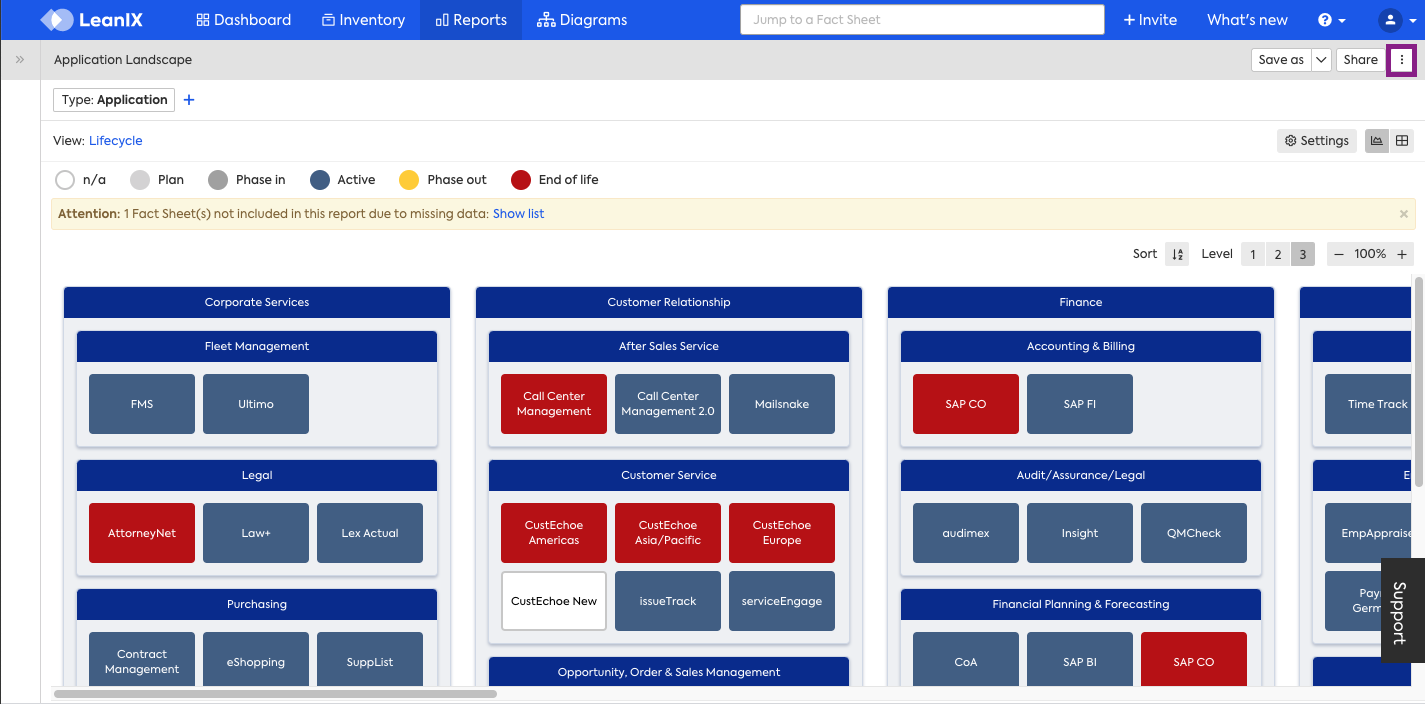Select the AttorneyNet tile
1425x704 pixels.
click(x=142, y=533)
